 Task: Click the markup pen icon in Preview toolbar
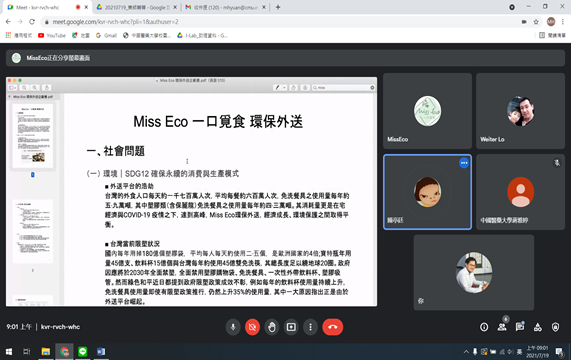[x=277, y=88]
